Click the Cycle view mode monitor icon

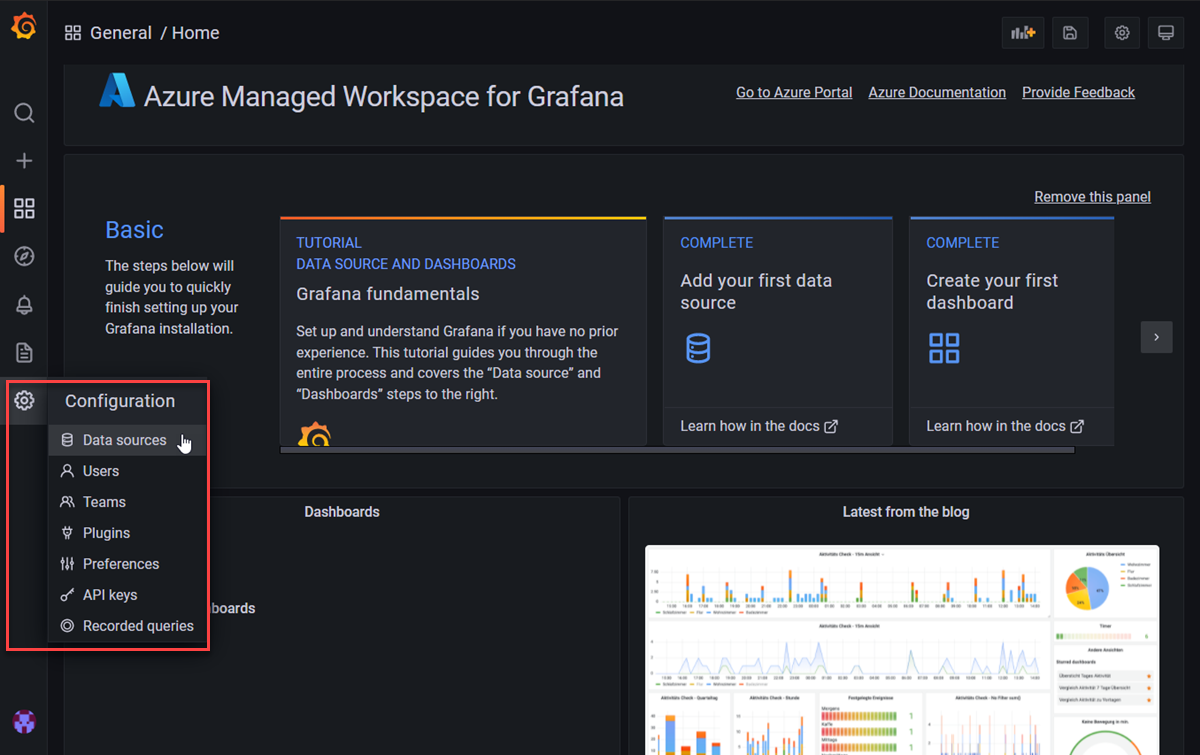[1165, 33]
